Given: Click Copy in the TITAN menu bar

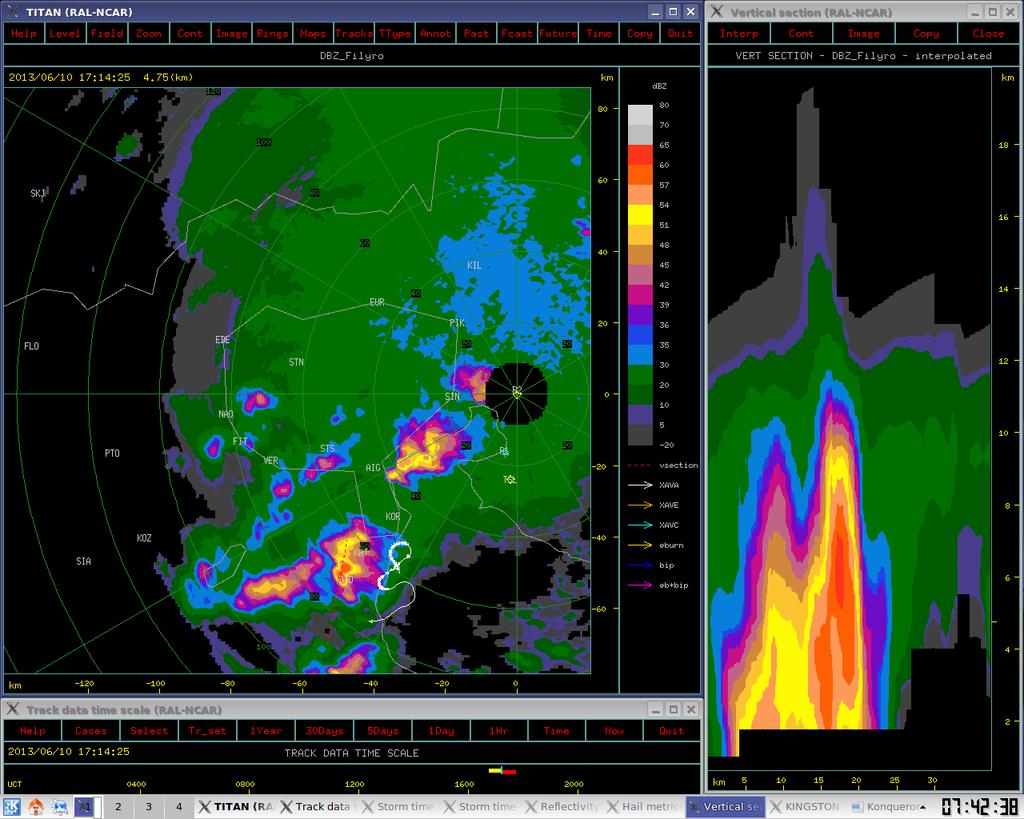Looking at the screenshot, I should pos(639,33).
